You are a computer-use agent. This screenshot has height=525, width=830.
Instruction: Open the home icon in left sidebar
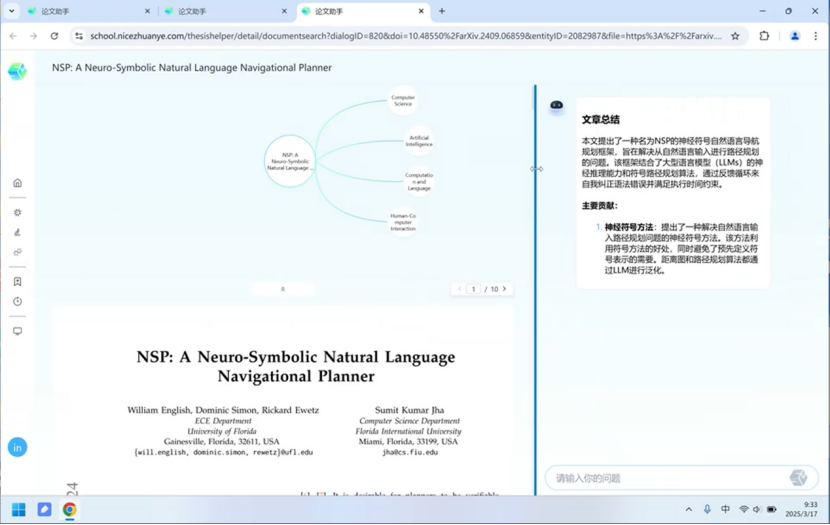(x=17, y=183)
